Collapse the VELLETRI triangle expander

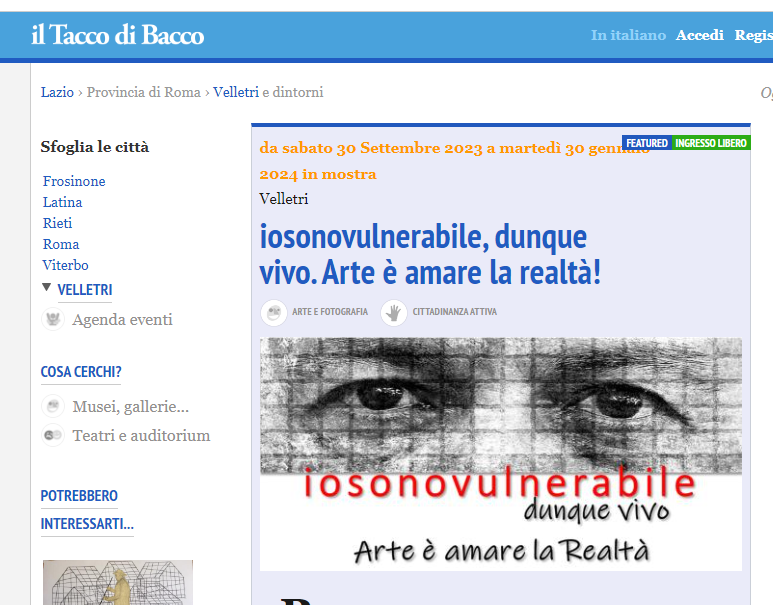tap(46, 287)
